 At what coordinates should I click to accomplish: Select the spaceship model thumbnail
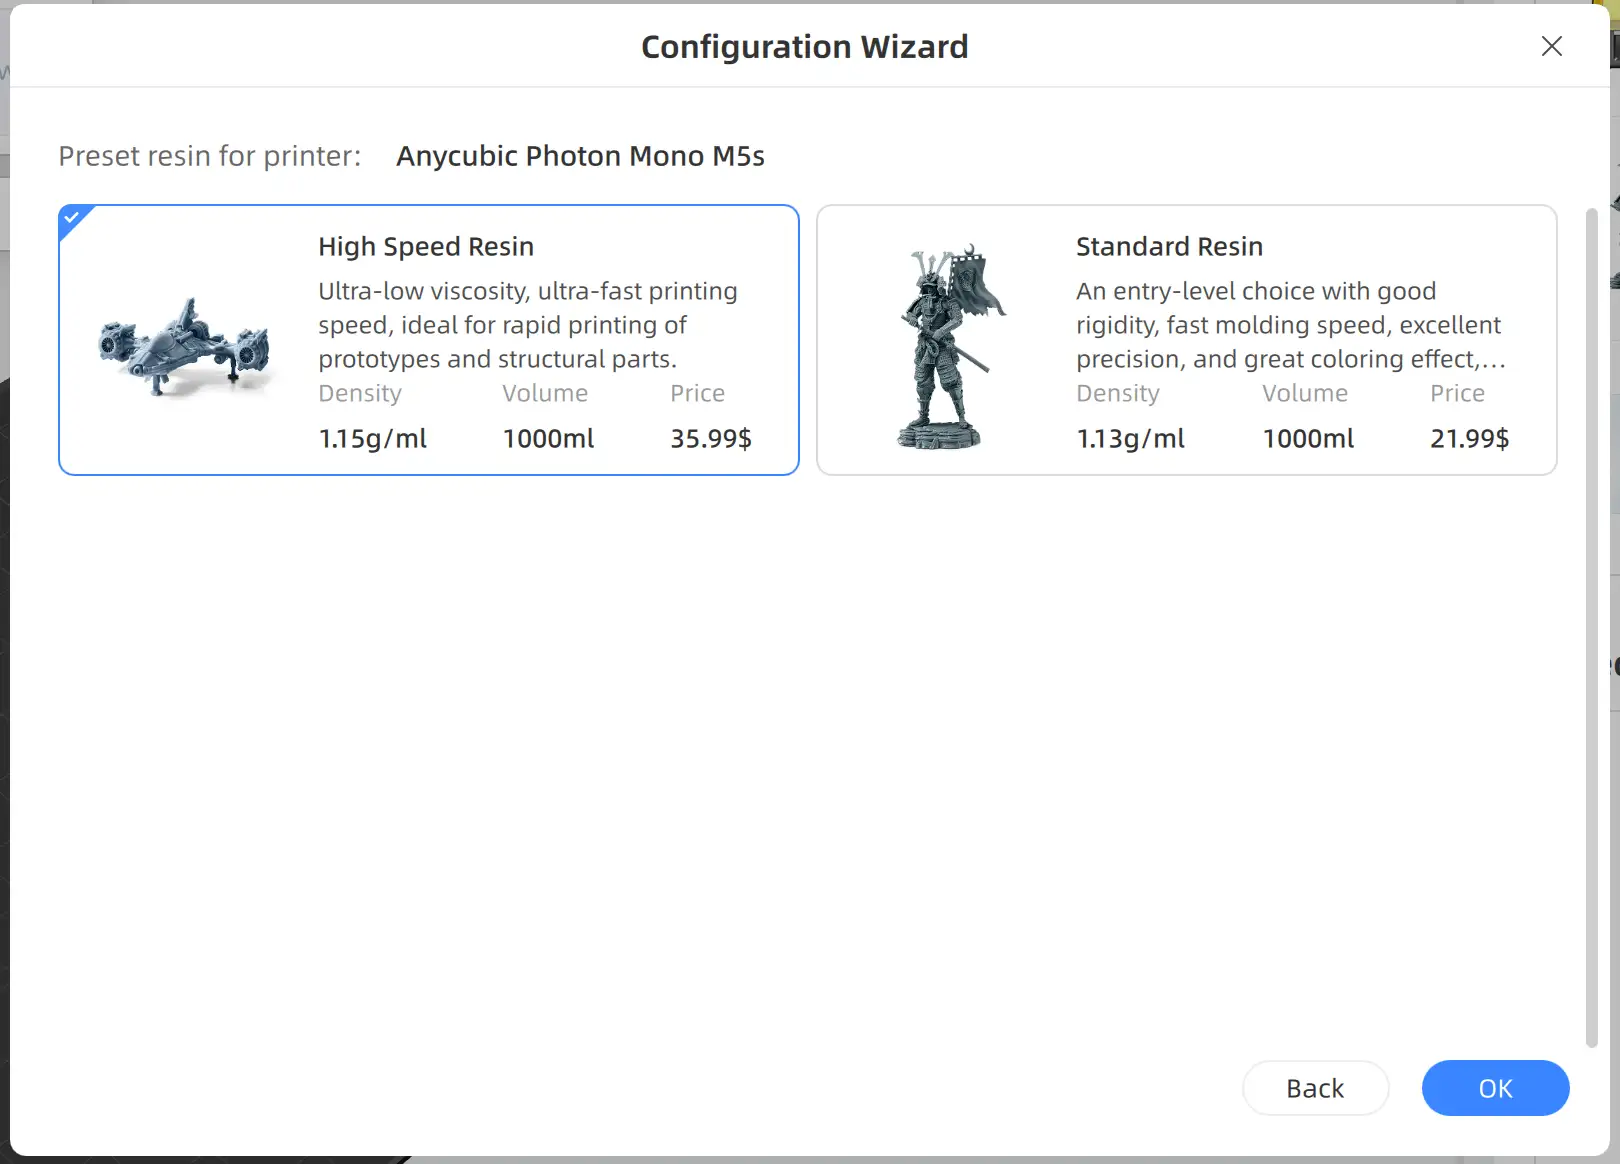pos(184,346)
